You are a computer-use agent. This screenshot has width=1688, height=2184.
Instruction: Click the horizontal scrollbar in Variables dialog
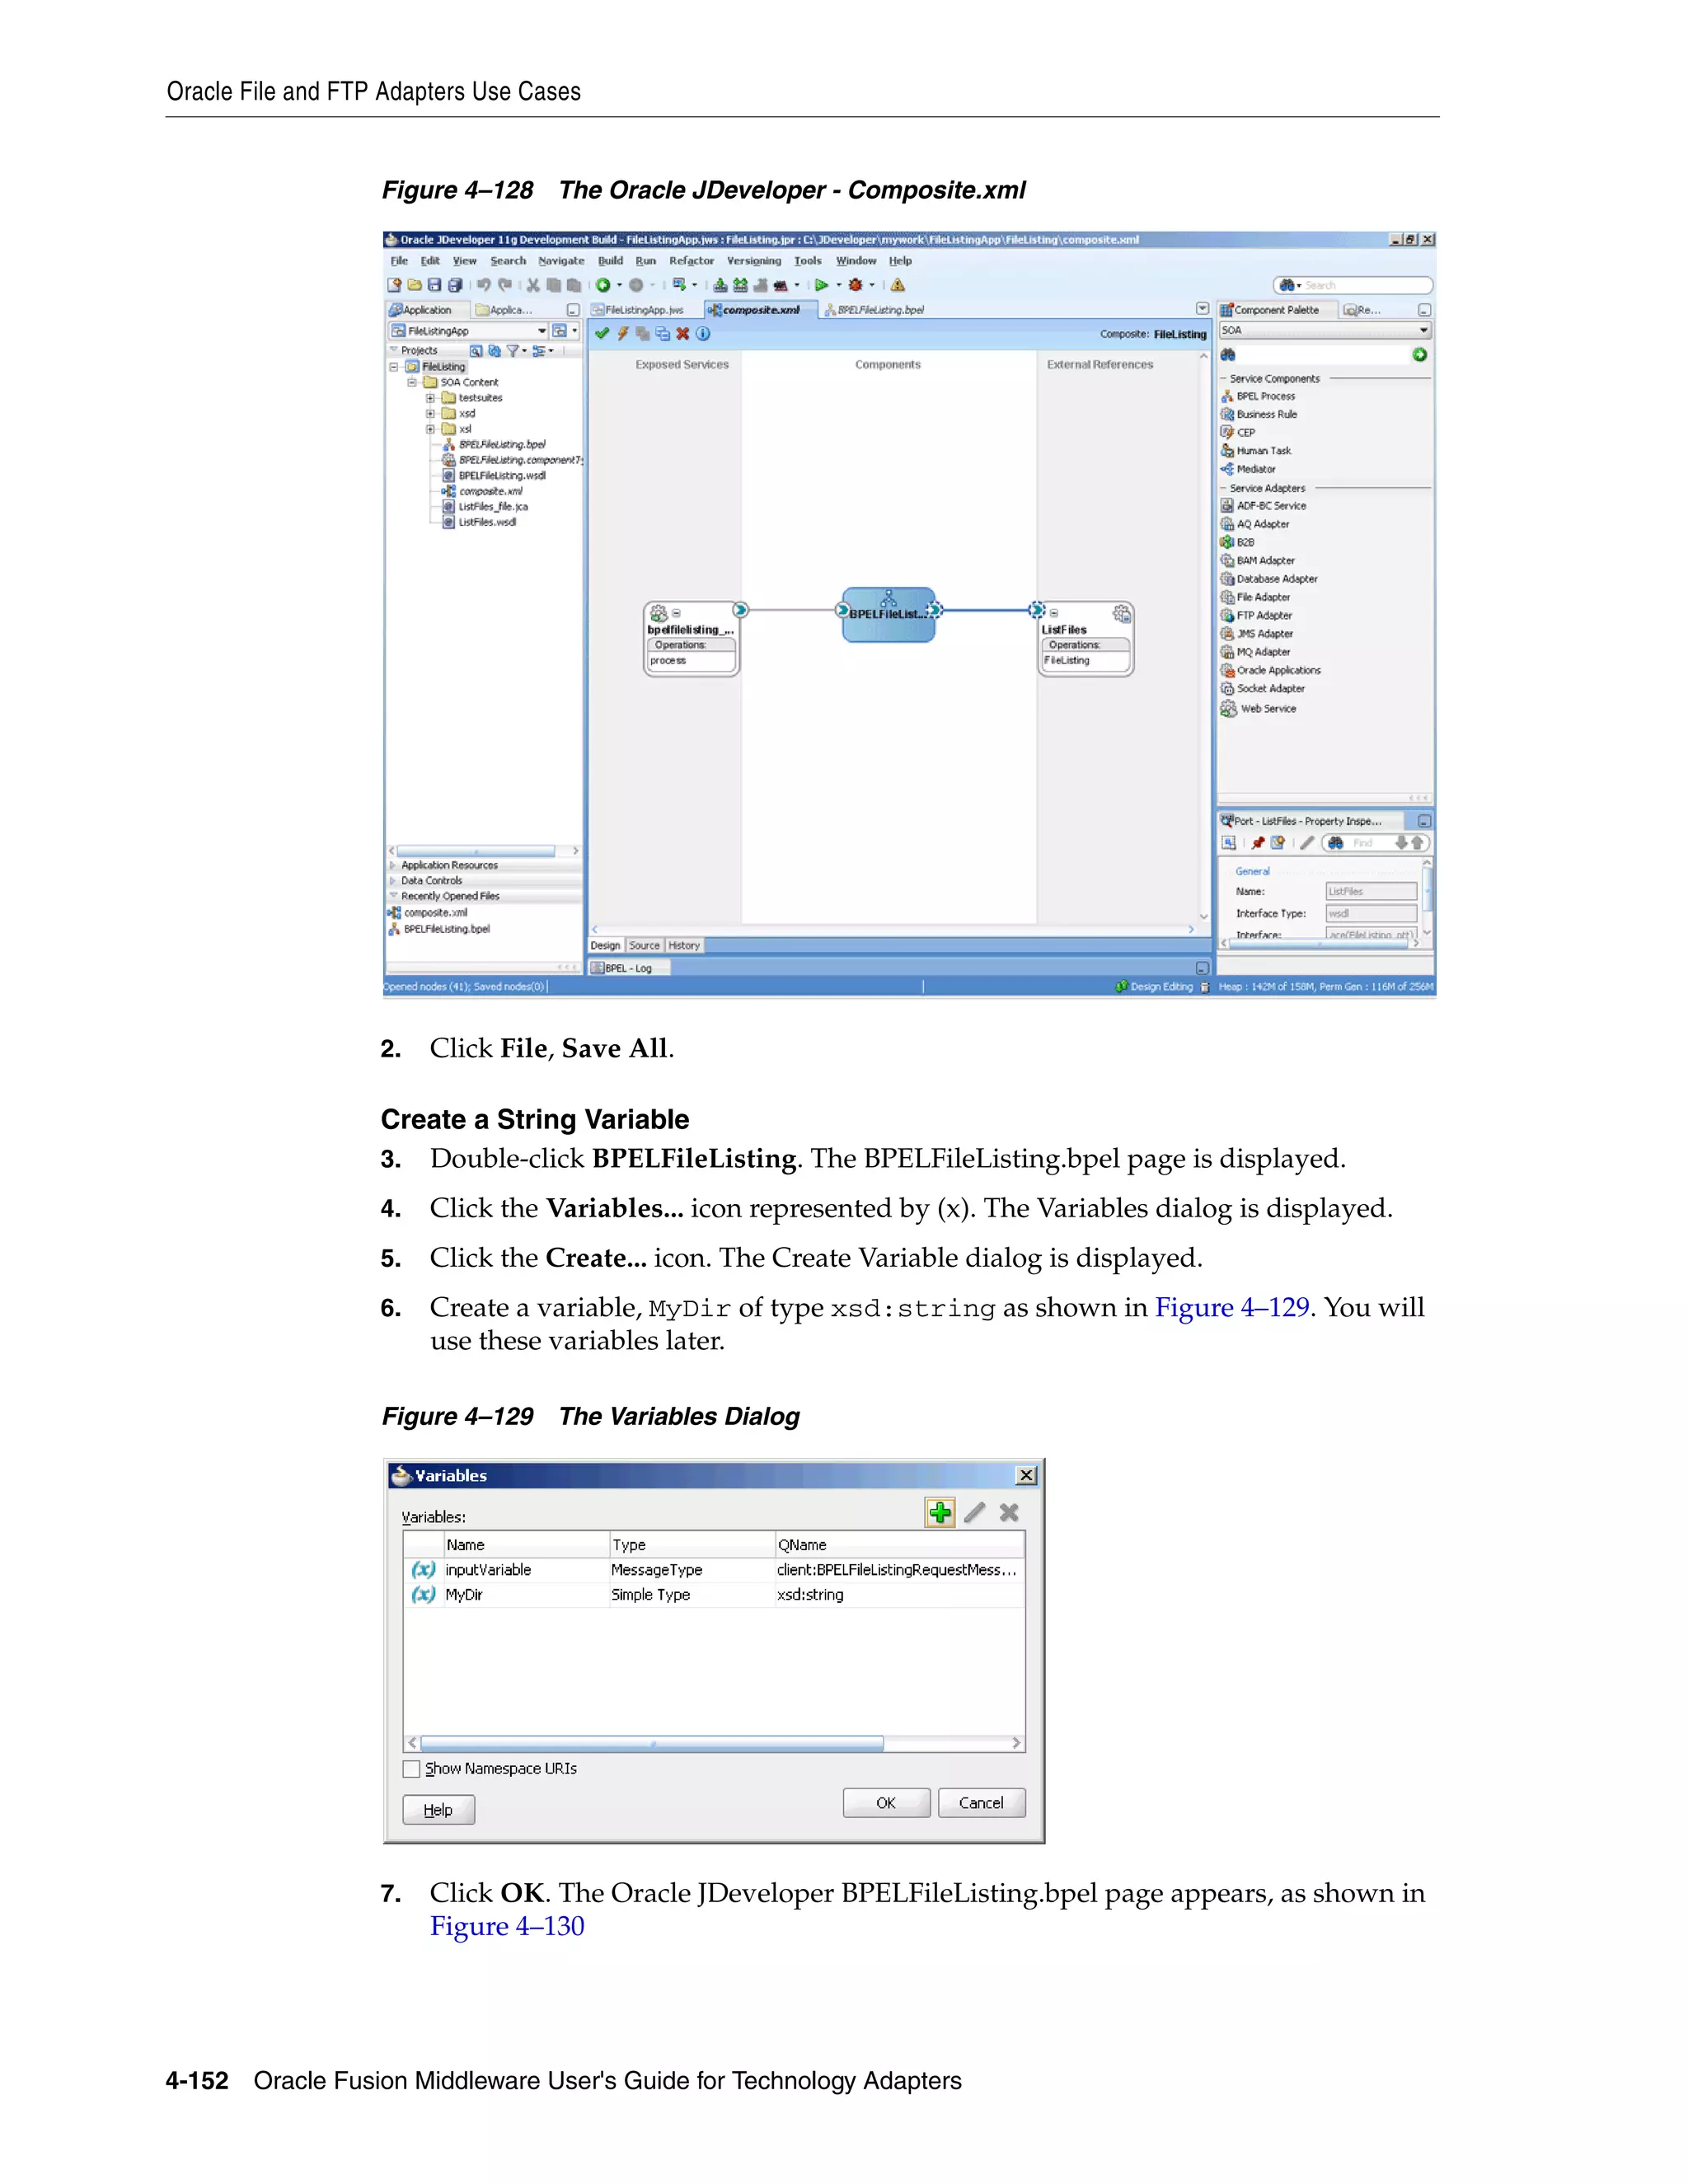tap(651, 1743)
